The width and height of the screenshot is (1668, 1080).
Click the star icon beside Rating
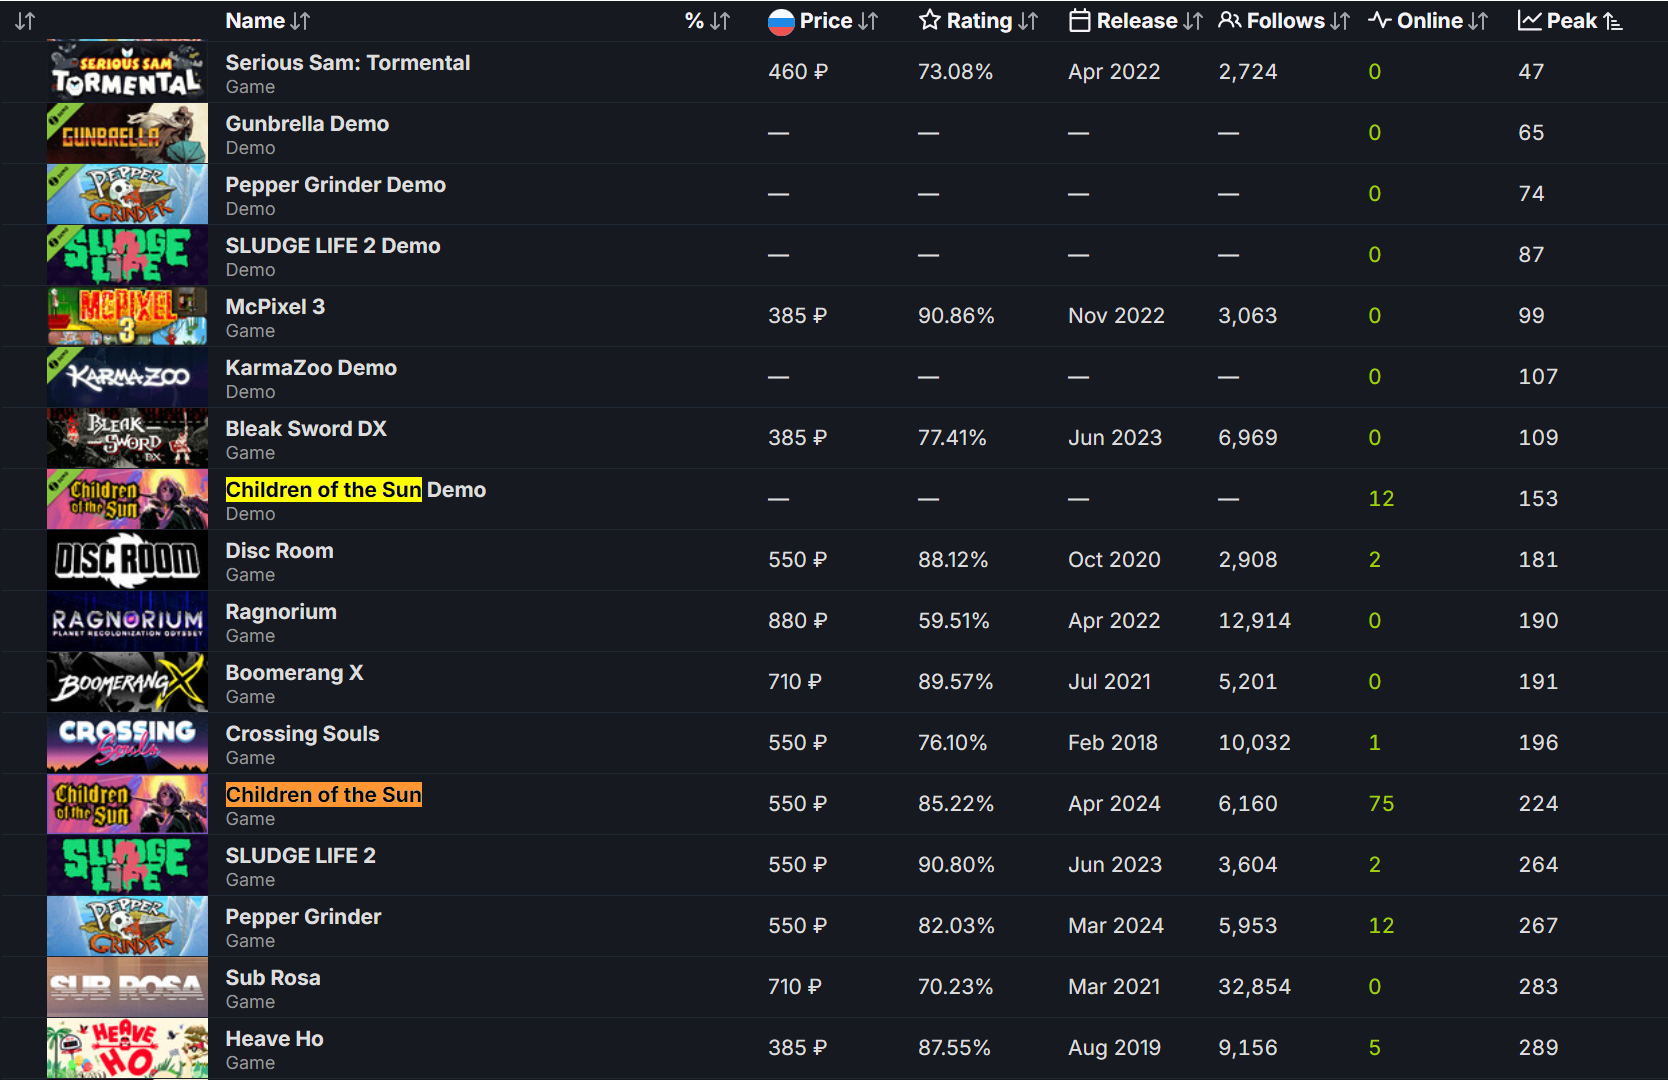930,21
